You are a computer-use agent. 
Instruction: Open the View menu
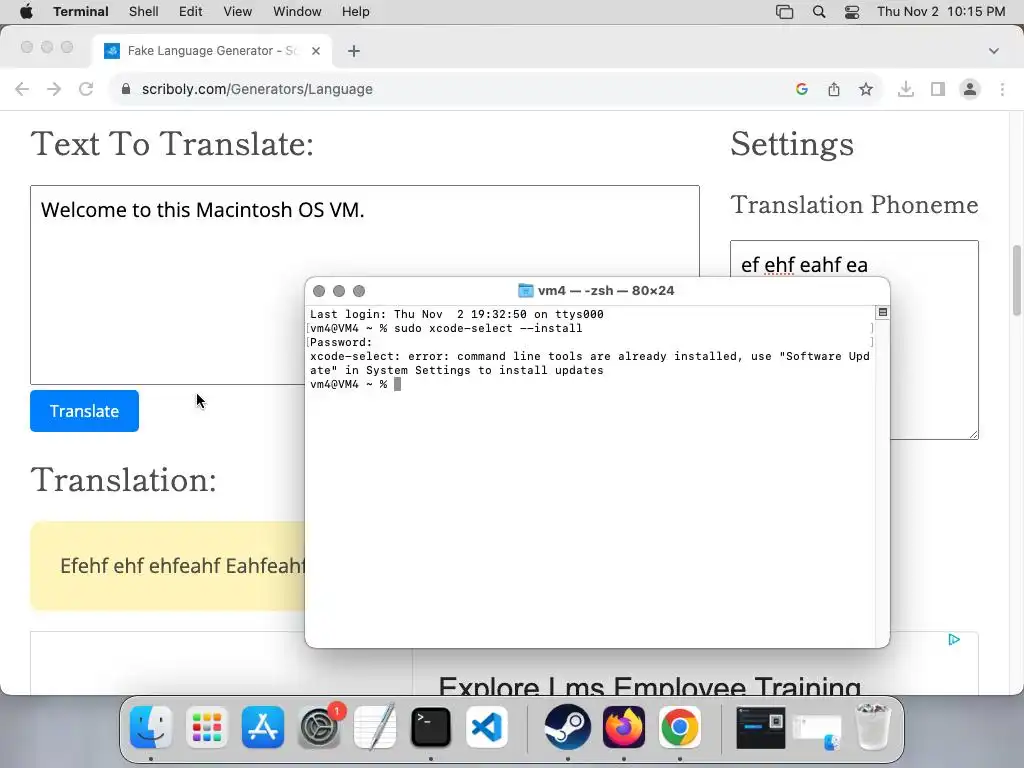pos(238,12)
